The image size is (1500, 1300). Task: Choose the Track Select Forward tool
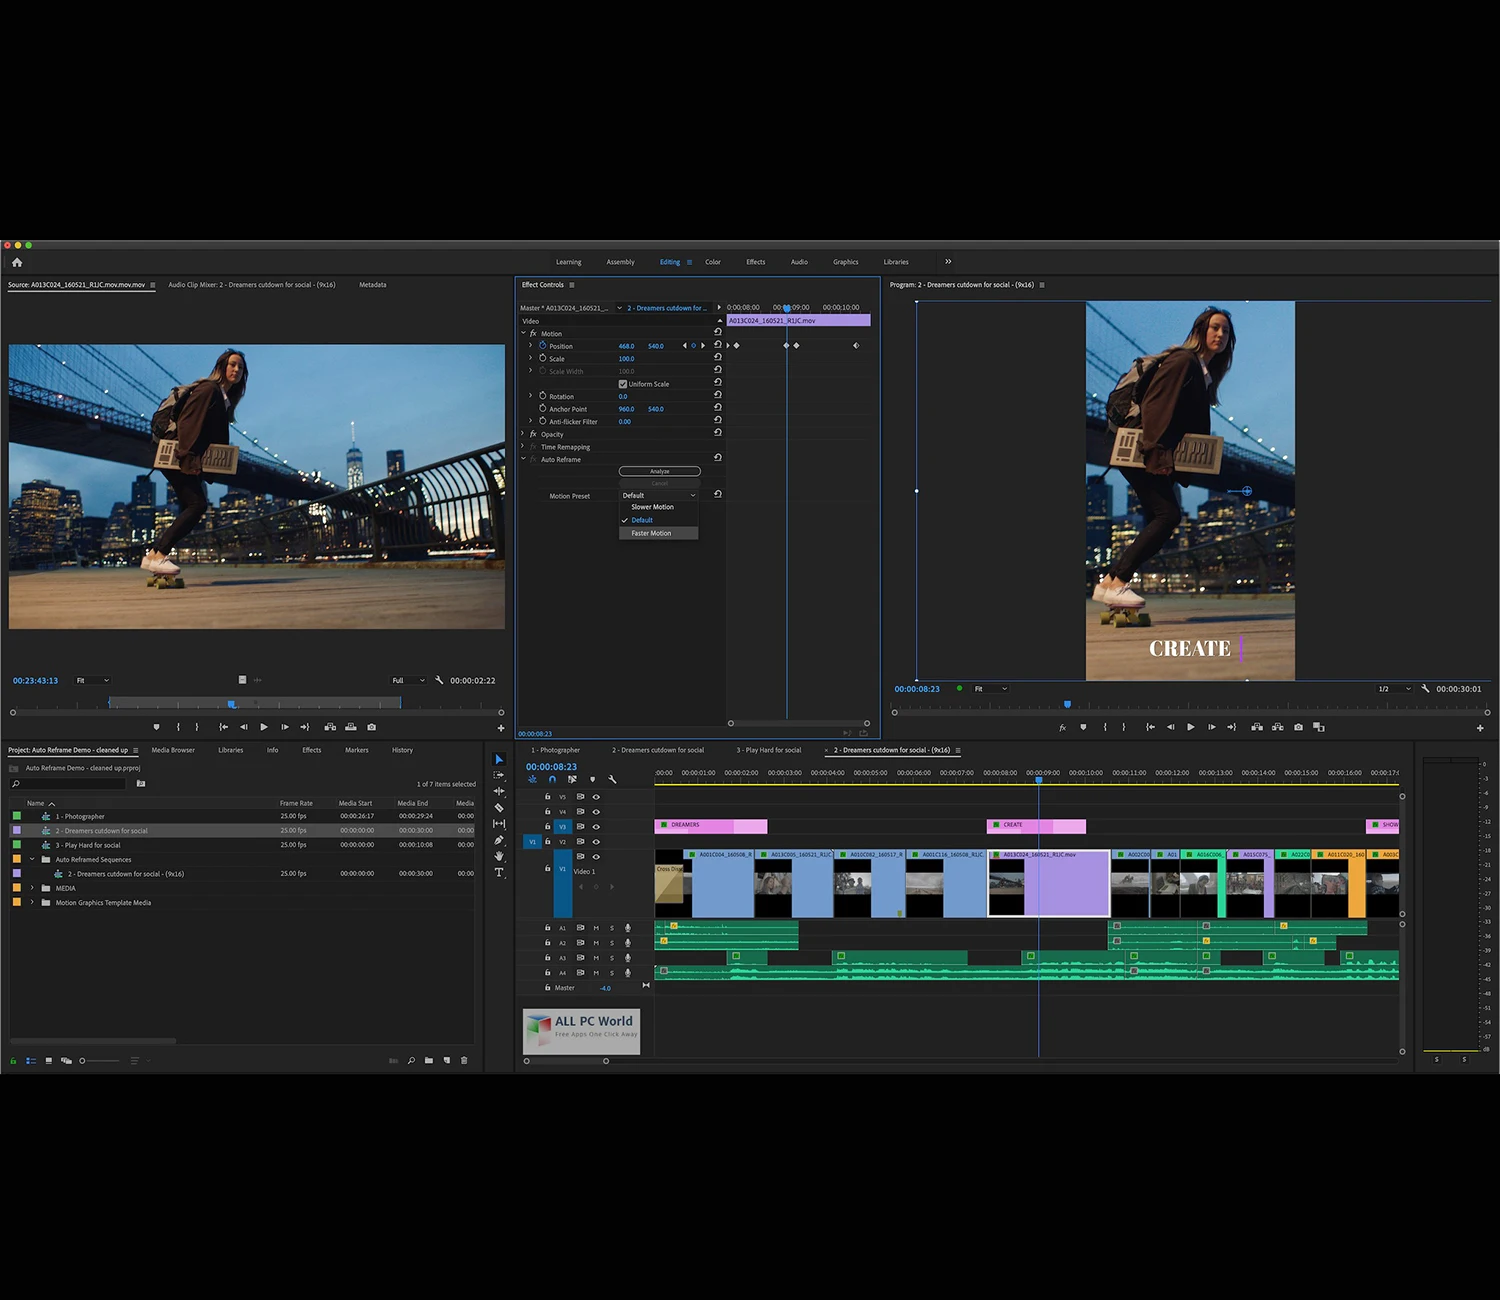pos(499,775)
